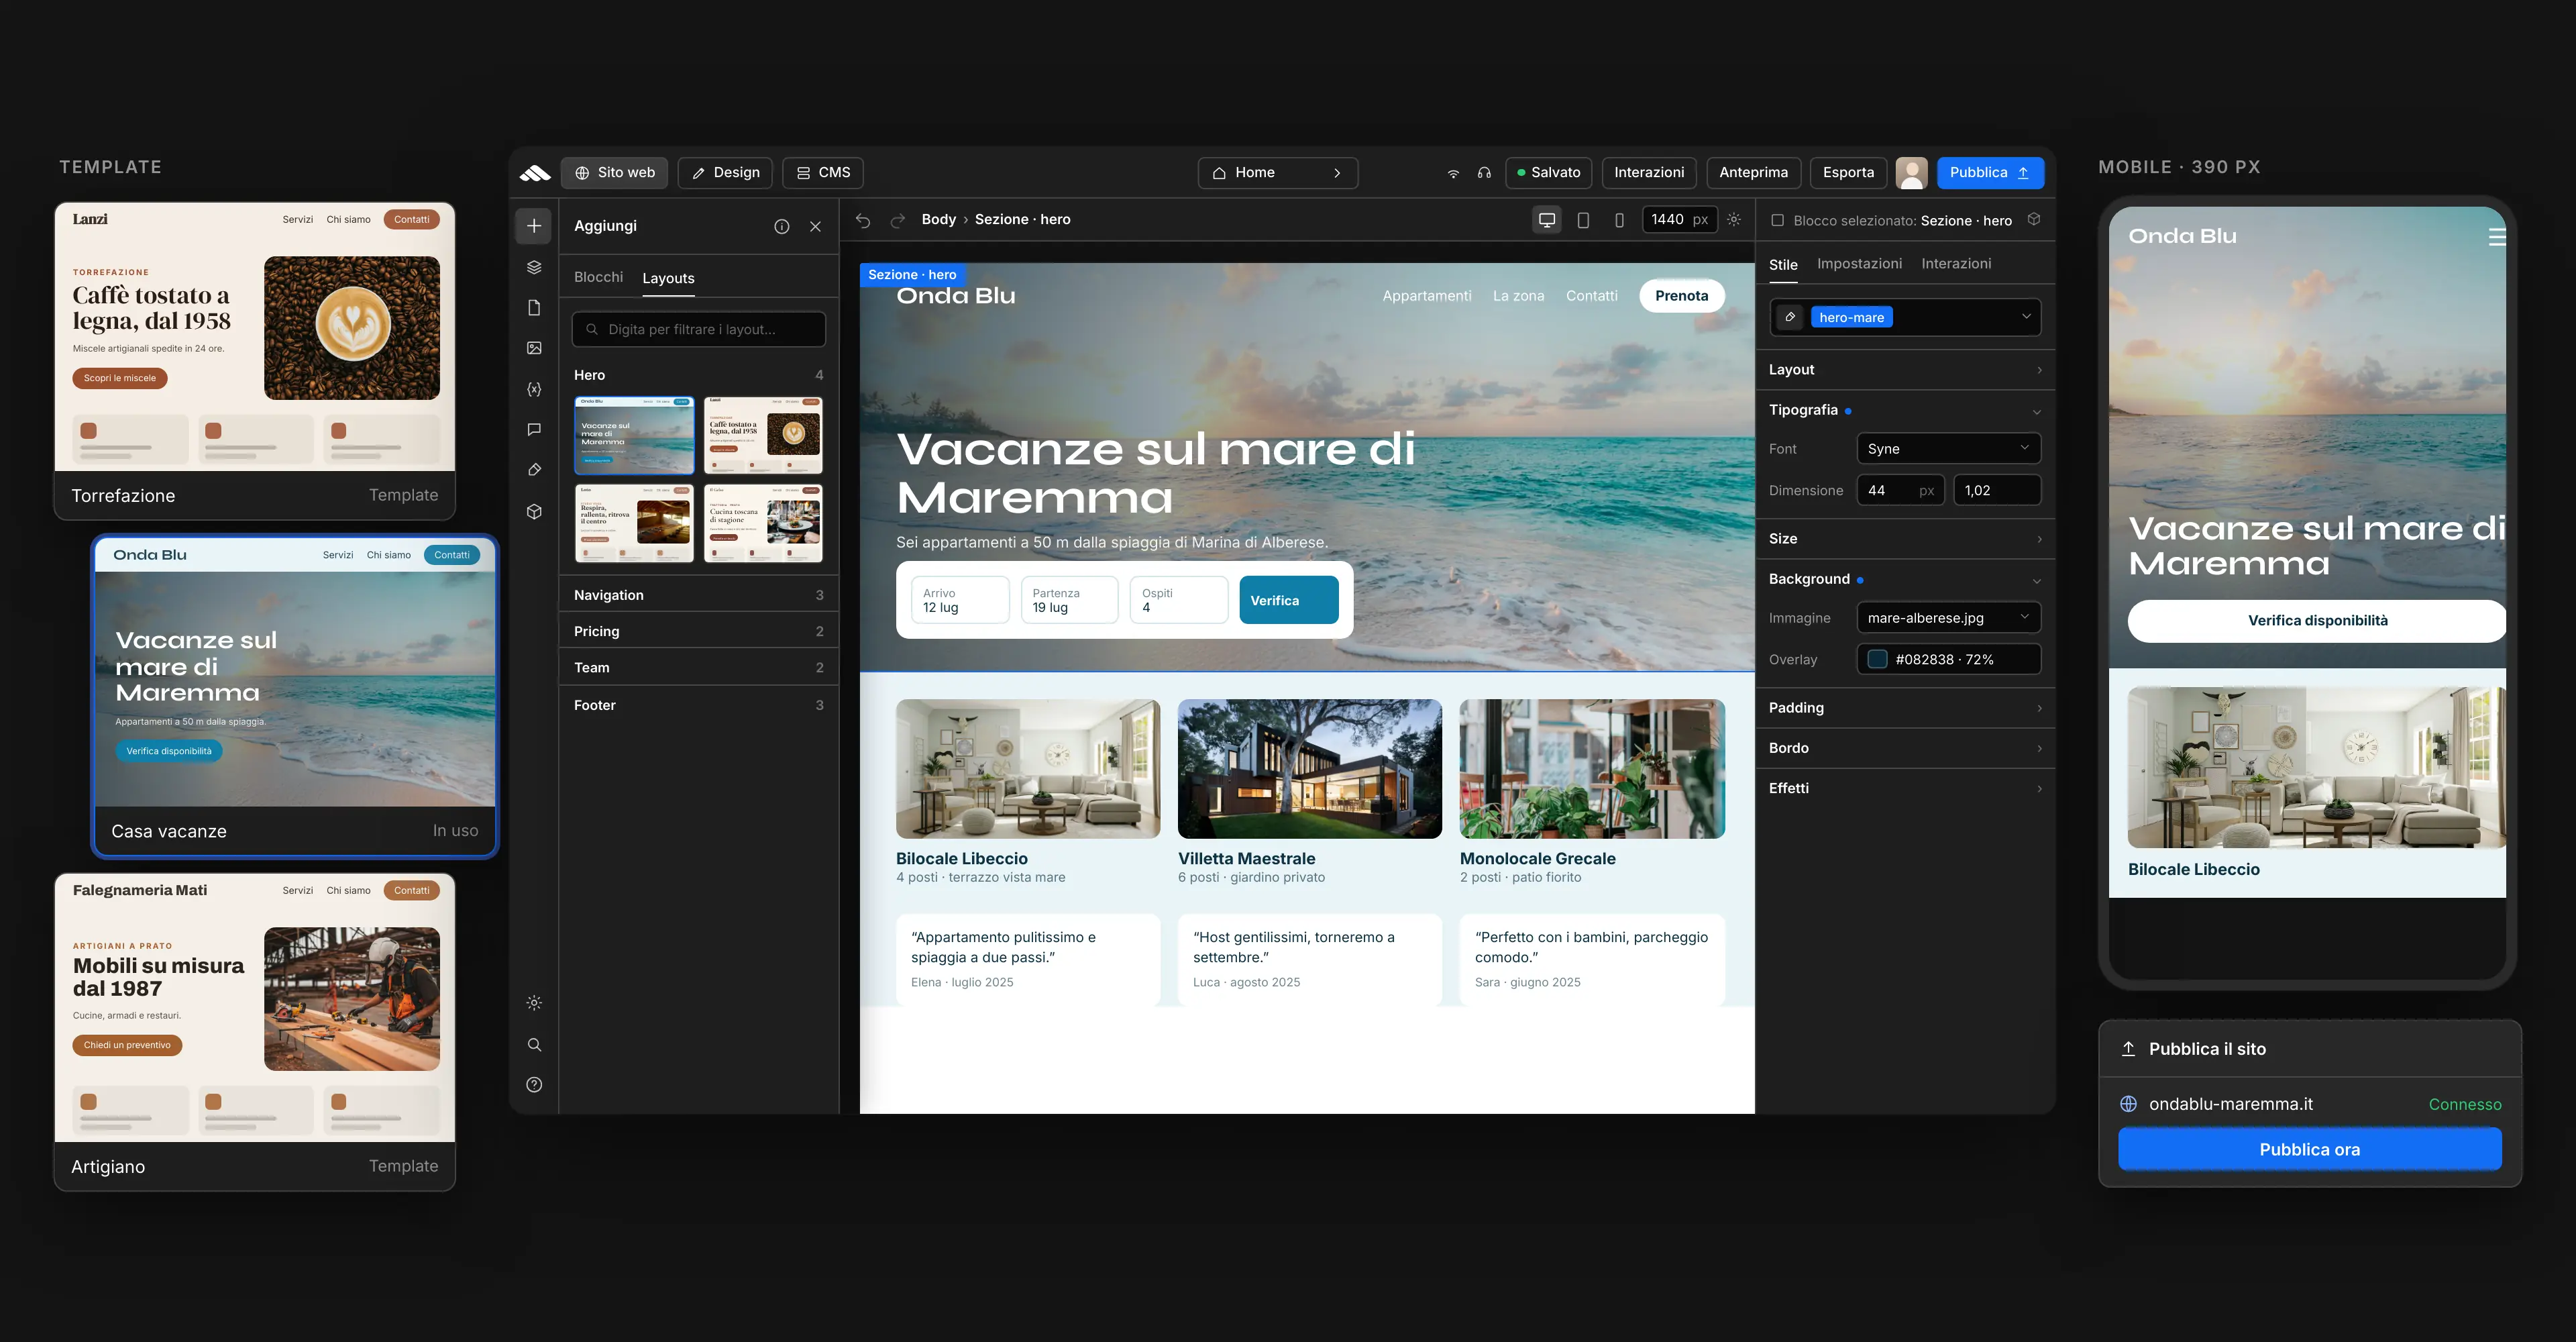
Task: Click Verifica button in hero booking form
Action: pos(1289,600)
